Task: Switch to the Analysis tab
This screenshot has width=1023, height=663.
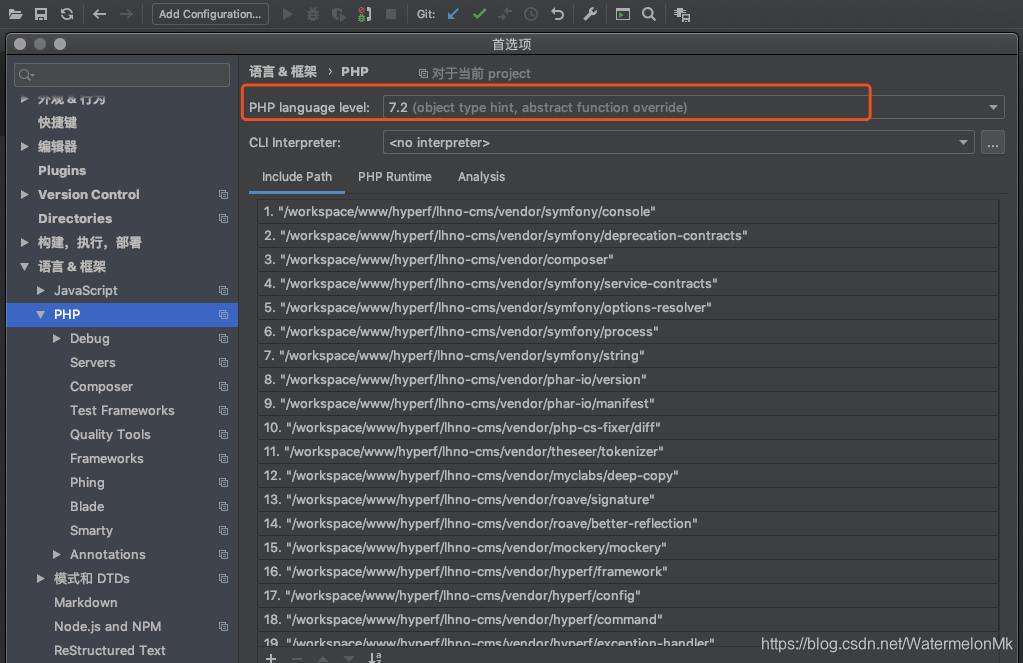Action: tap(481, 177)
